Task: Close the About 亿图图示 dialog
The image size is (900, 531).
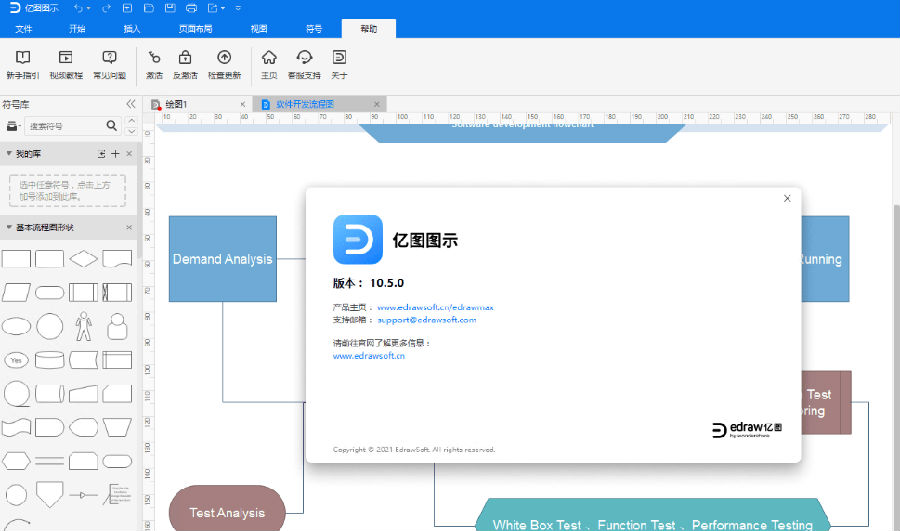Action: (x=787, y=198)
